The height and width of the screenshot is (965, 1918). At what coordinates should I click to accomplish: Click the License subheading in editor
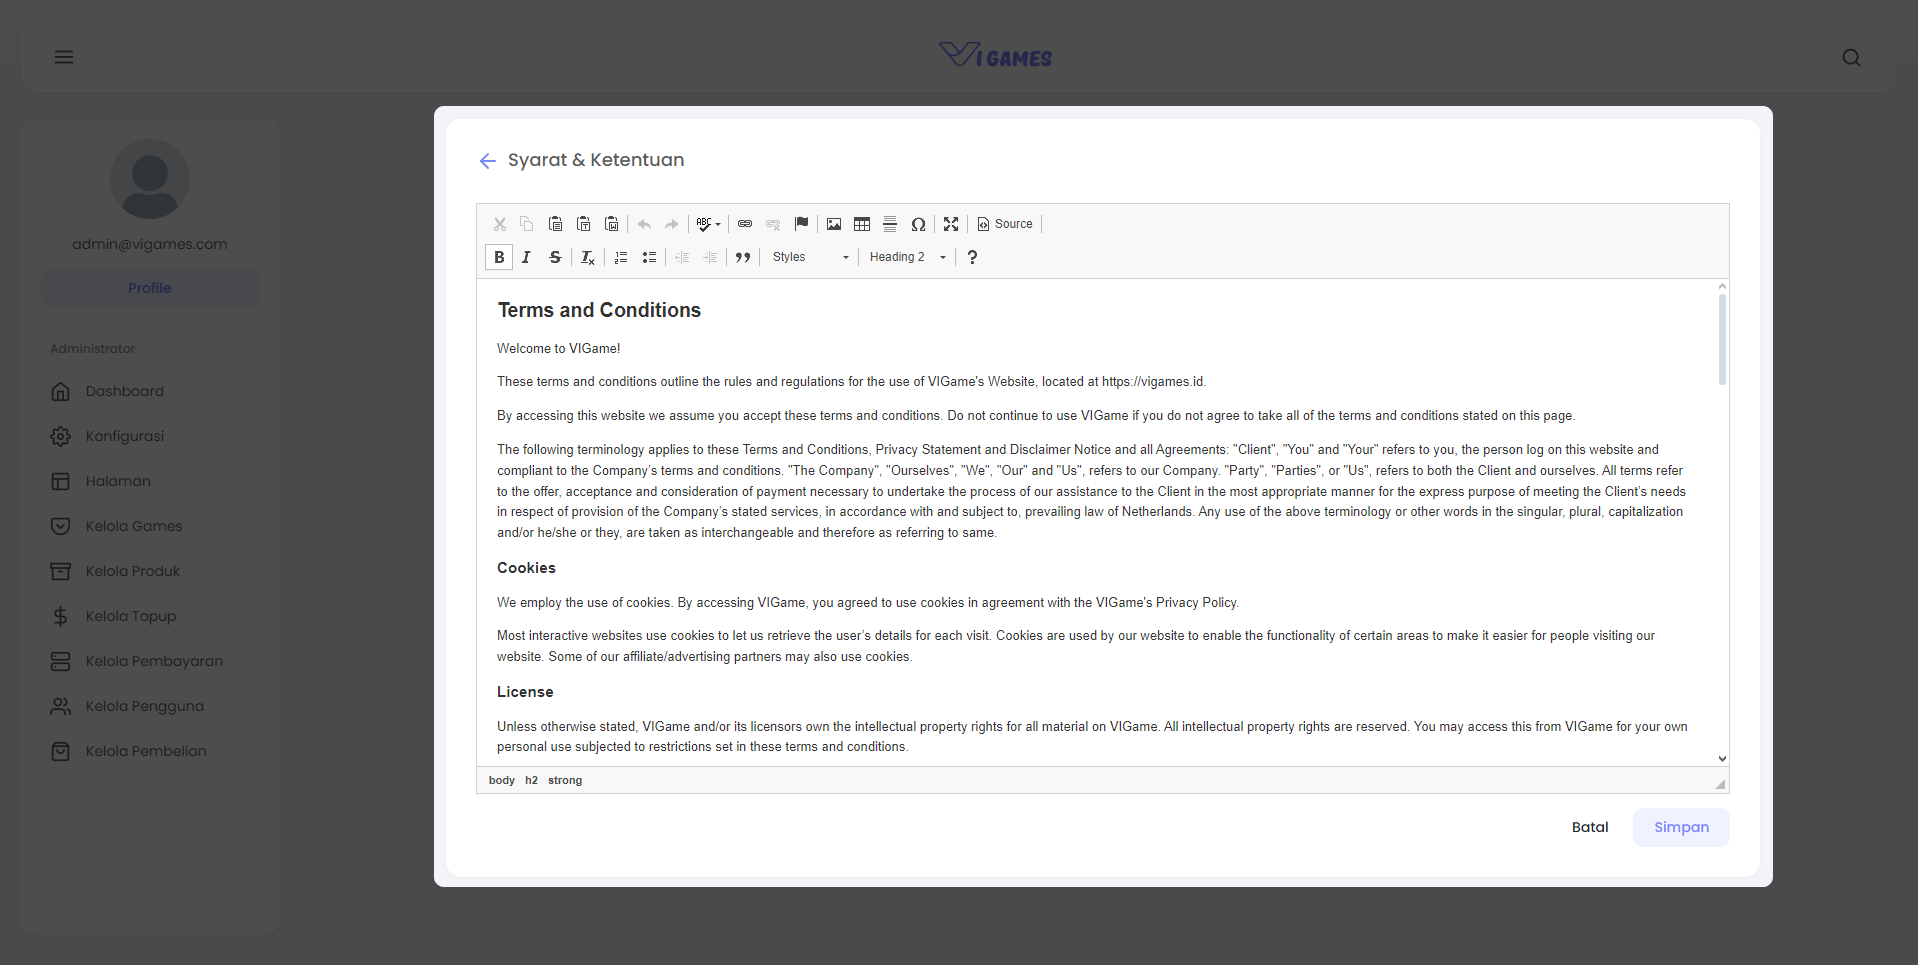pyautogui.click(x=525, y=692)
